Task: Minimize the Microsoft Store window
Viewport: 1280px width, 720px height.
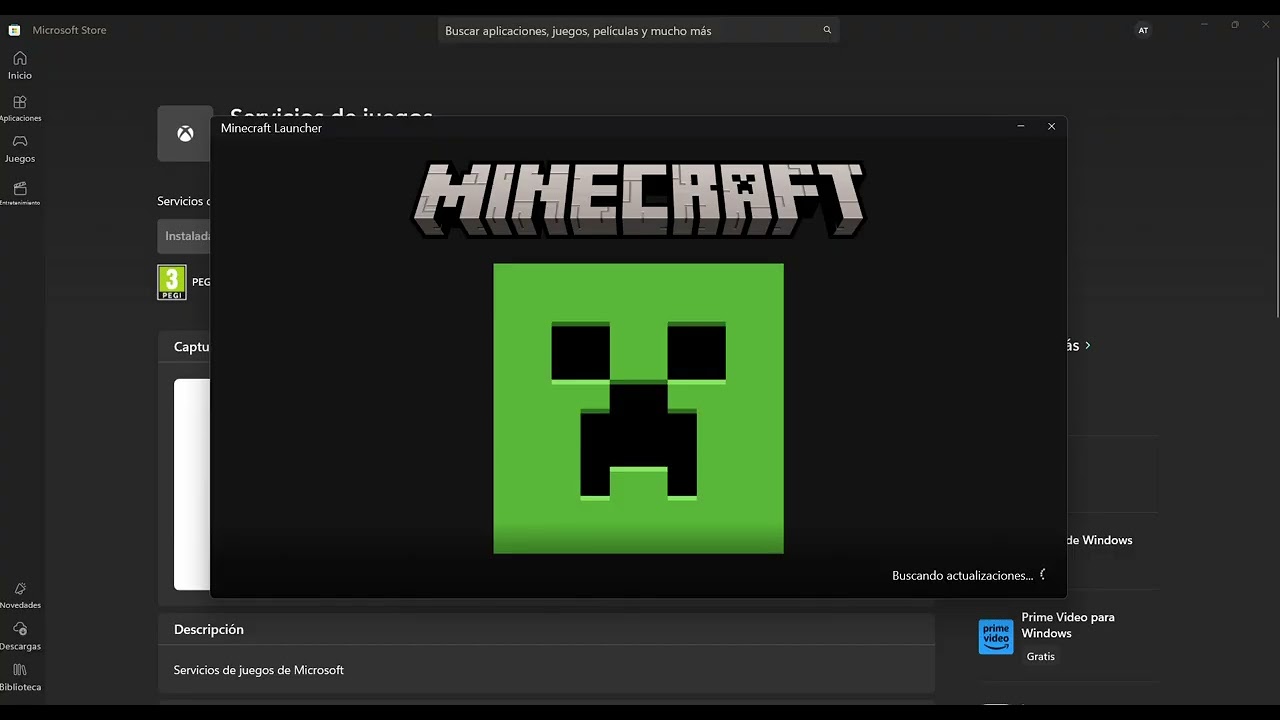Action: [1204, 25]
